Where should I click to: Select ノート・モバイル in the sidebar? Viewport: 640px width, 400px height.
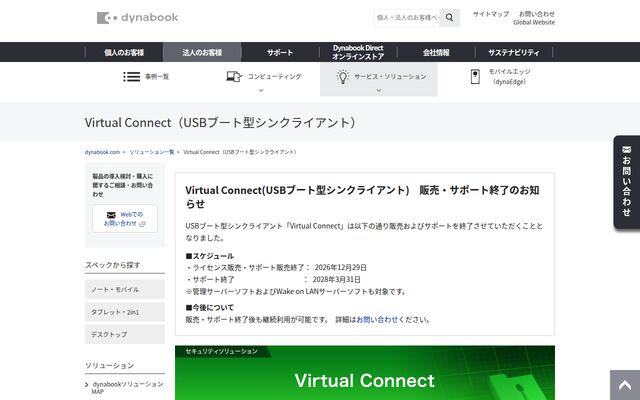pos(125,289)
